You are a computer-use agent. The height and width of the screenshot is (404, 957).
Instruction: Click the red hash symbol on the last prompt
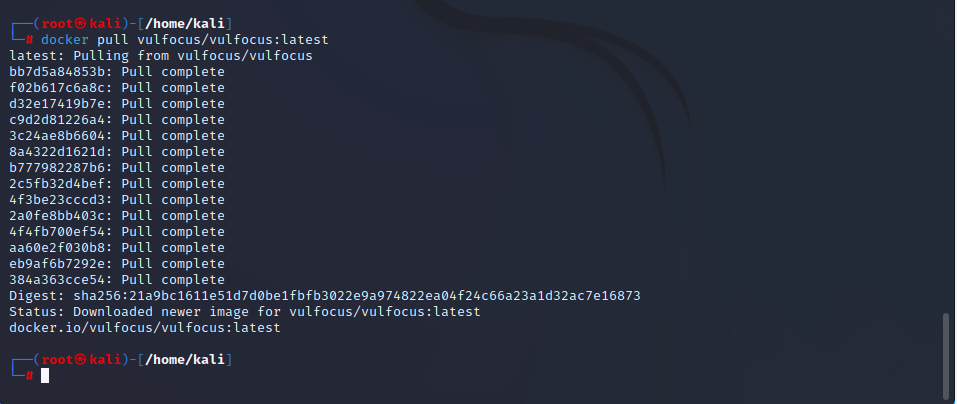(30, 376)
